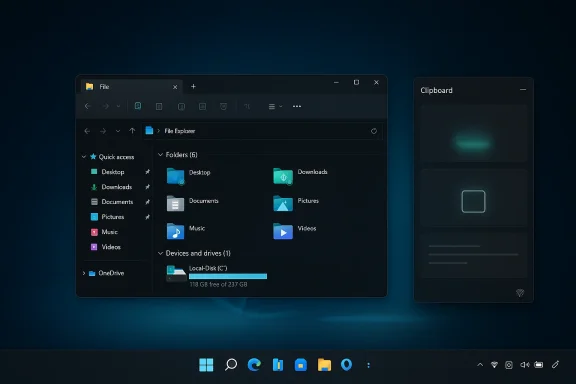Close the File tab
Viewport: 576px width, 384px height.
click(x=175, y=87)
